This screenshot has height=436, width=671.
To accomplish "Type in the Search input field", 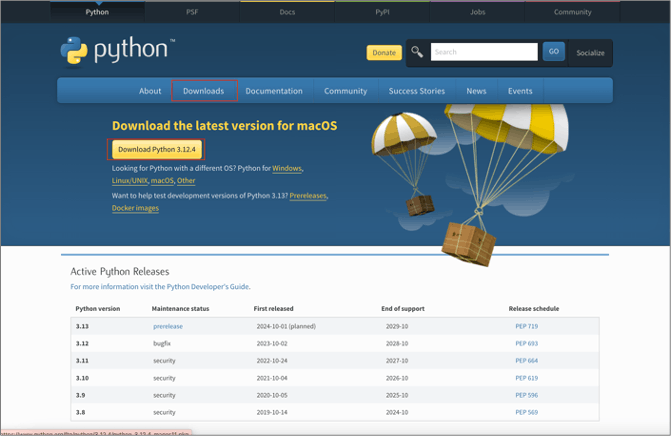I will click(484, 52).
